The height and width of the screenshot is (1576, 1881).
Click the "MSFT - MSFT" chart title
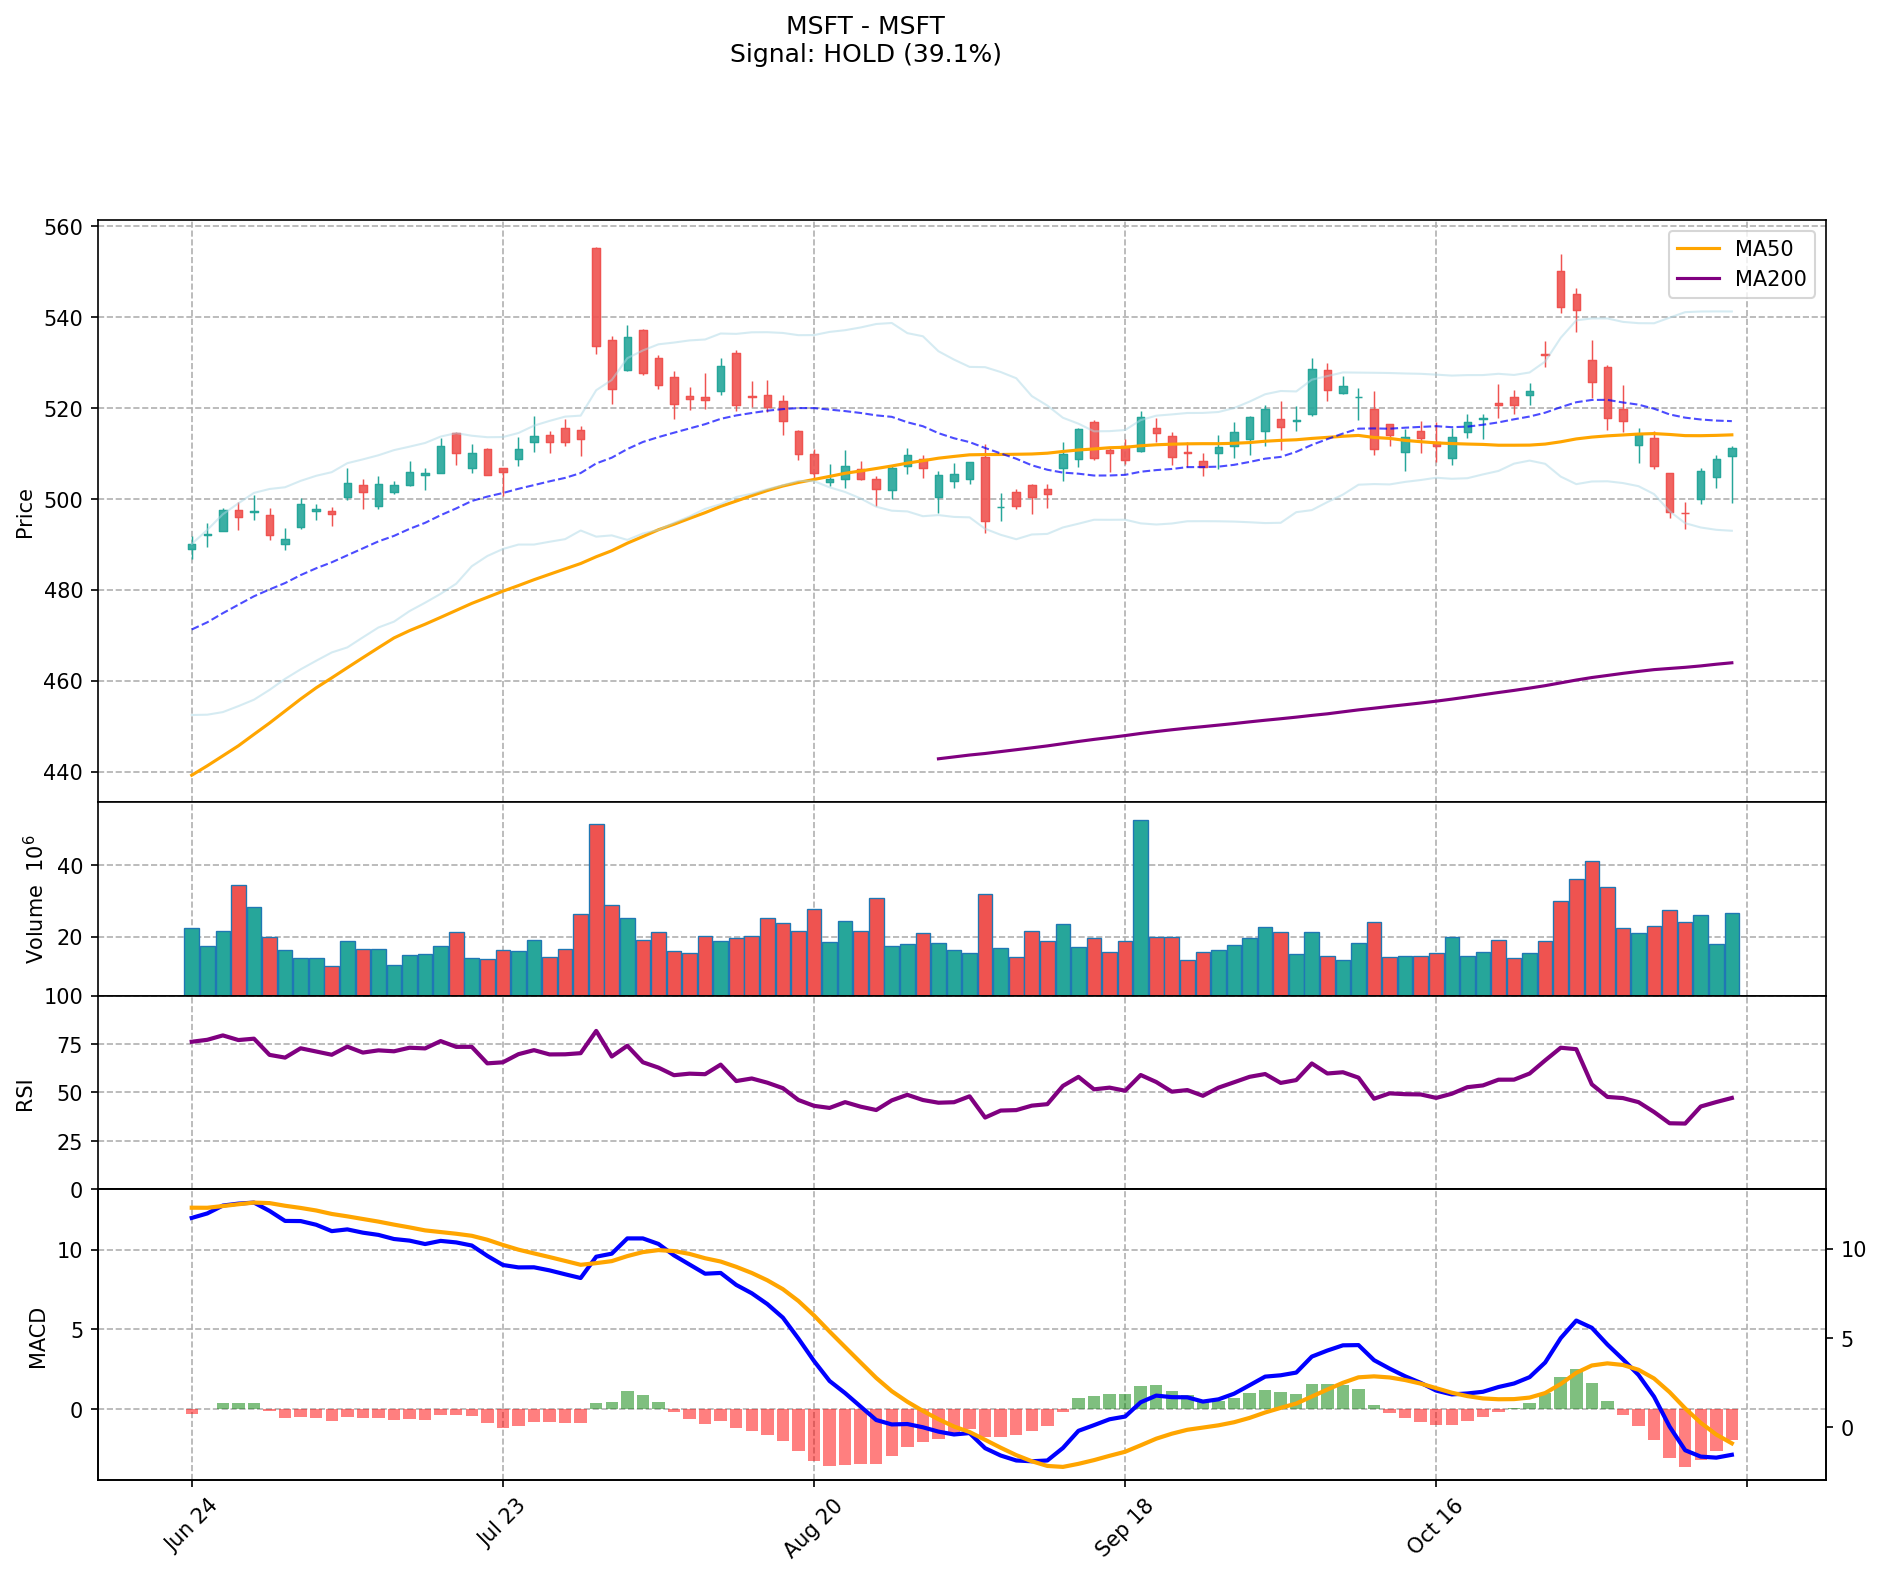coord(865,25)
